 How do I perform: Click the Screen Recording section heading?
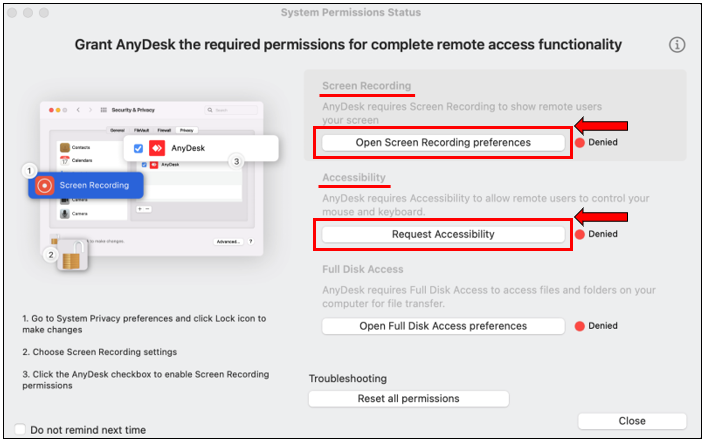(366, 86)
